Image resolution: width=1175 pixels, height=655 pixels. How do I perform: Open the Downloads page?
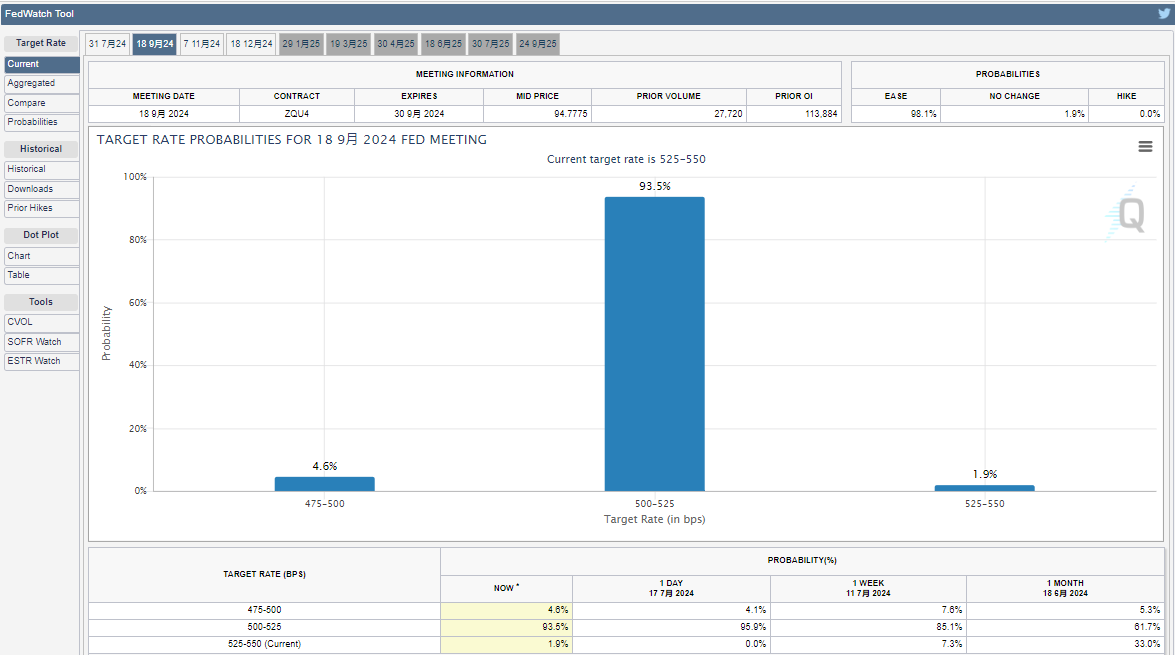point(41,189)
